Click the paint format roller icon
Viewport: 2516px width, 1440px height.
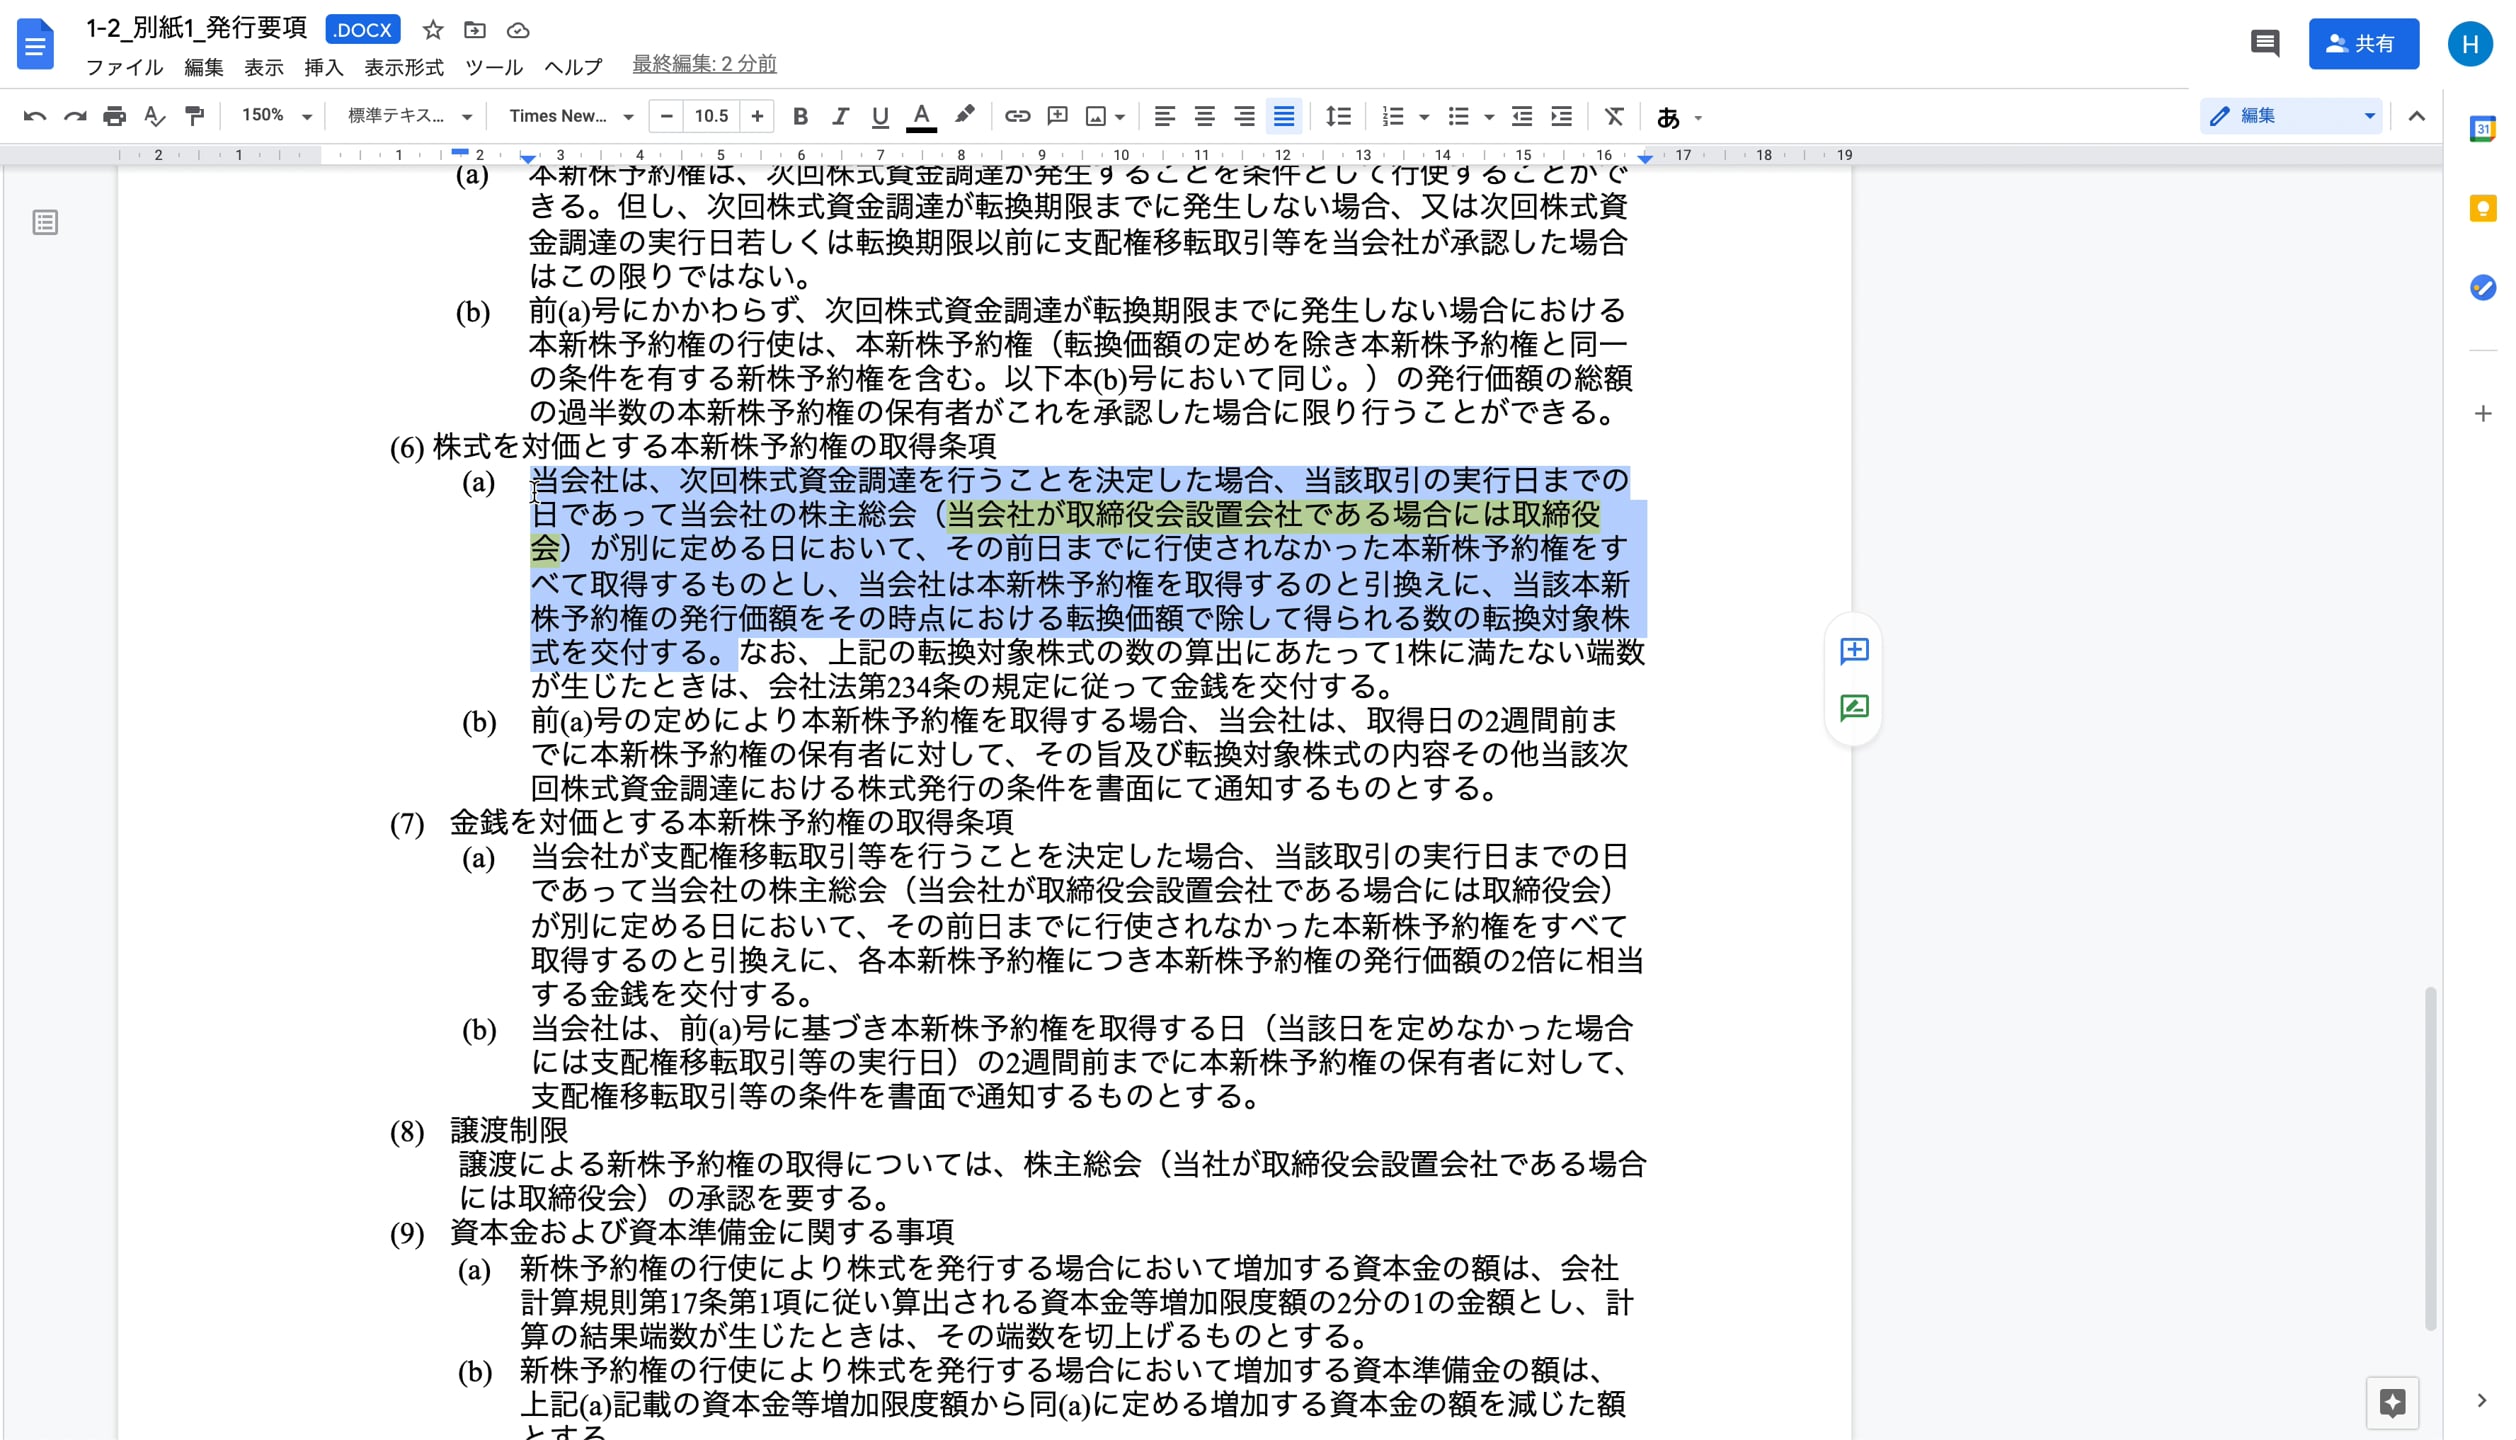tap(195, 116)
